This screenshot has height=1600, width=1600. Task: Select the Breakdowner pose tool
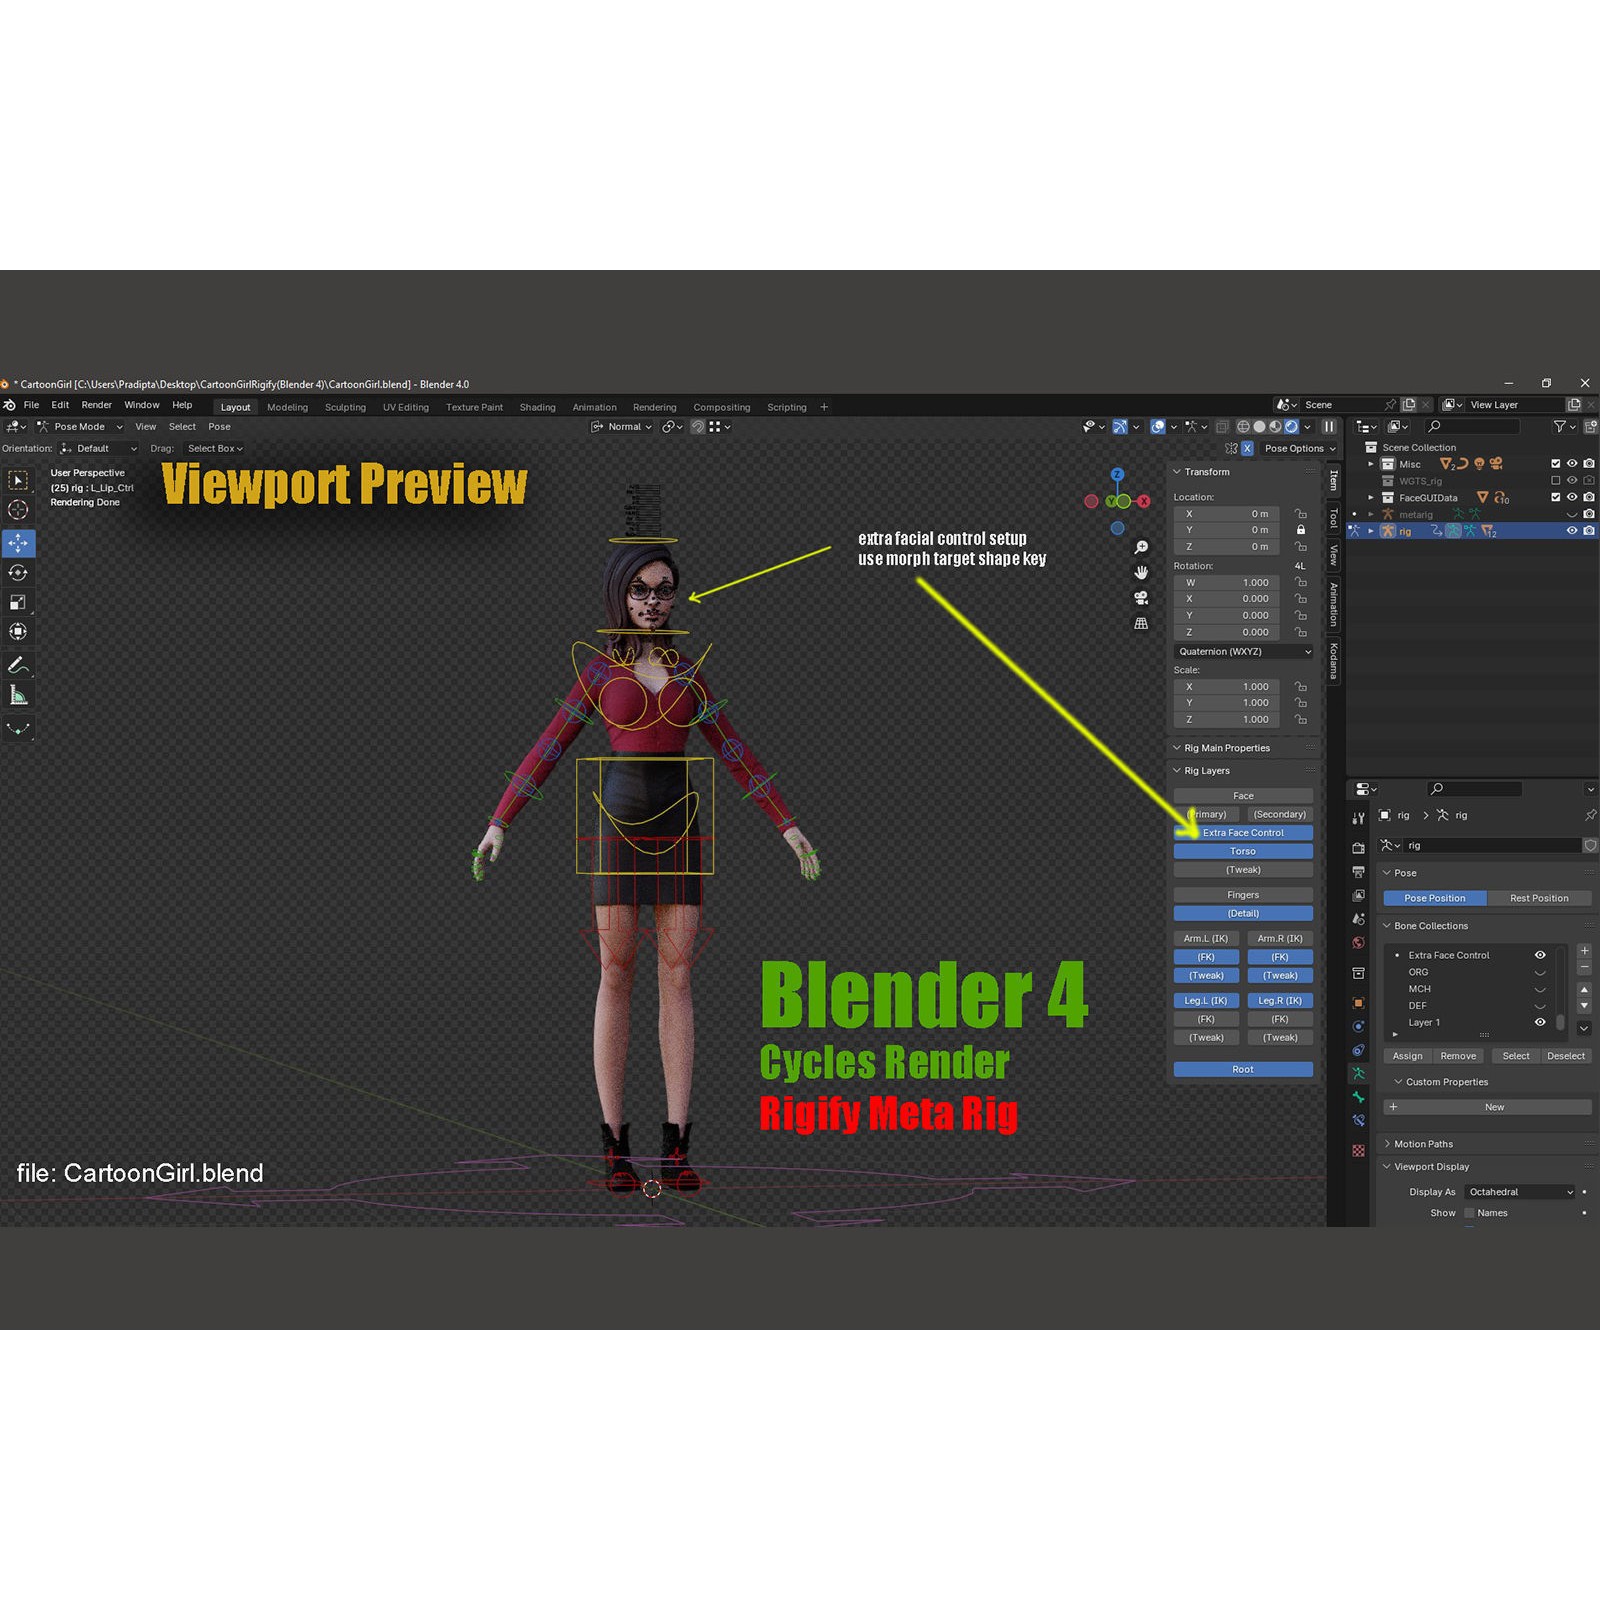click(x=18, y=728)
